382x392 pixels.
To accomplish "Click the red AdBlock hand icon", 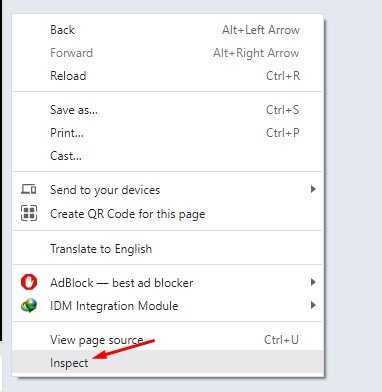I will click(29, 282).
